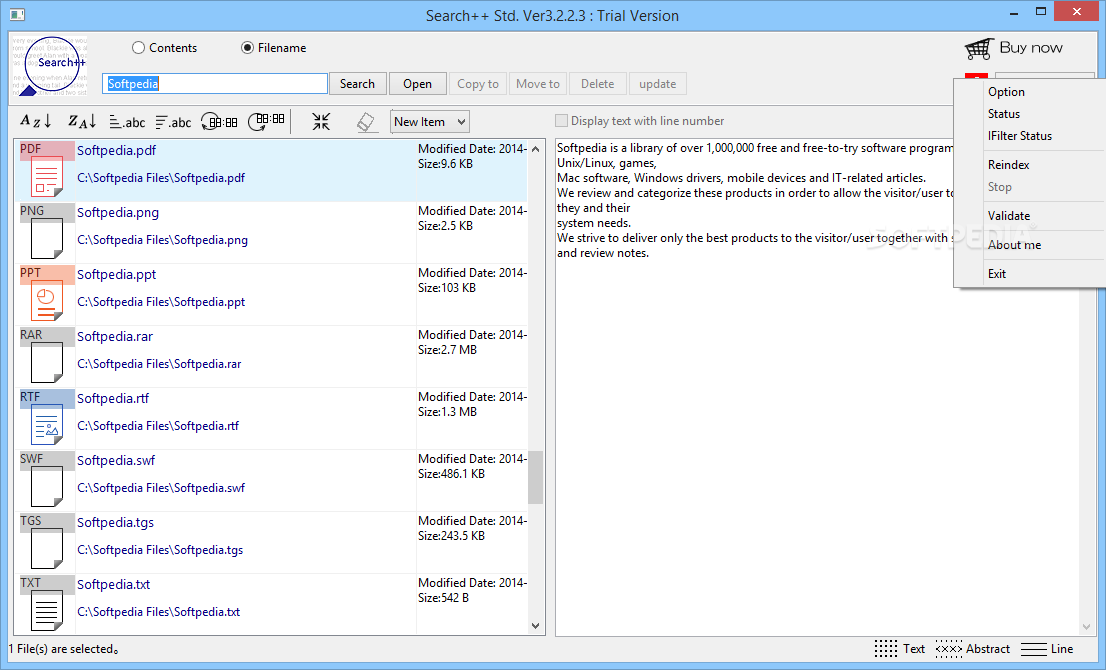Sort by date descending clock icon

point(267,121)
